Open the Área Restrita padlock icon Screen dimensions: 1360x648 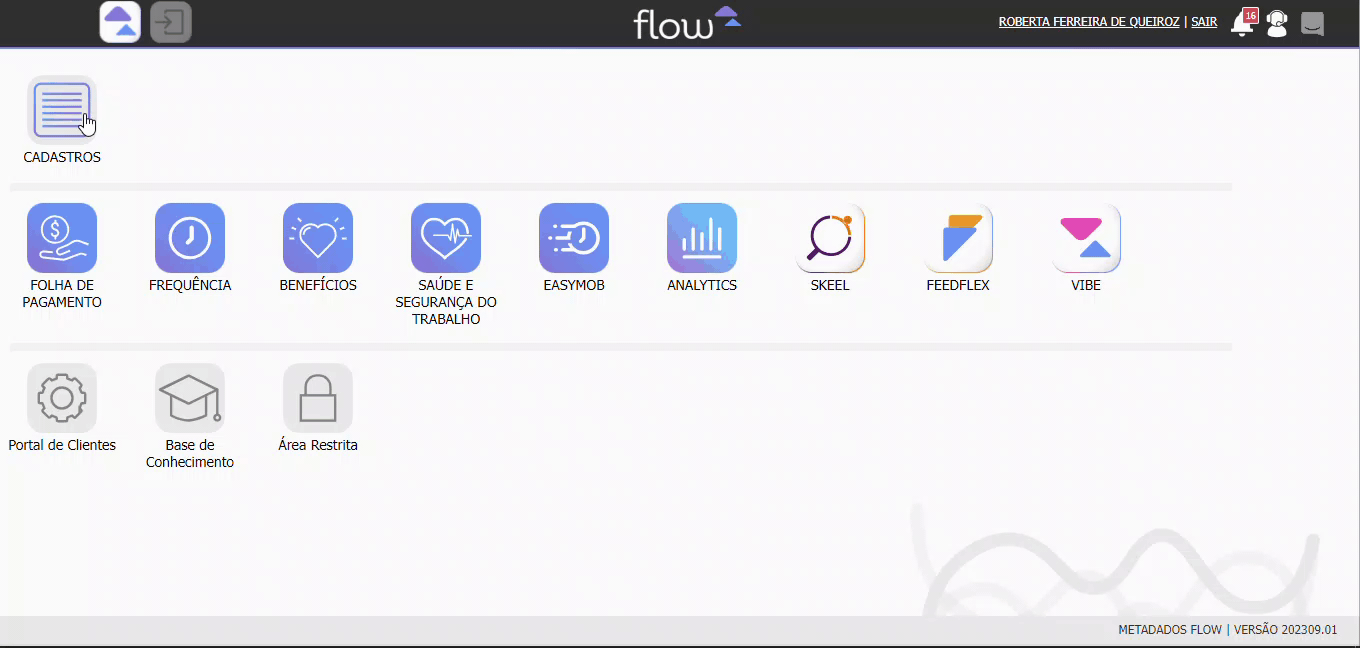point(318,398)
